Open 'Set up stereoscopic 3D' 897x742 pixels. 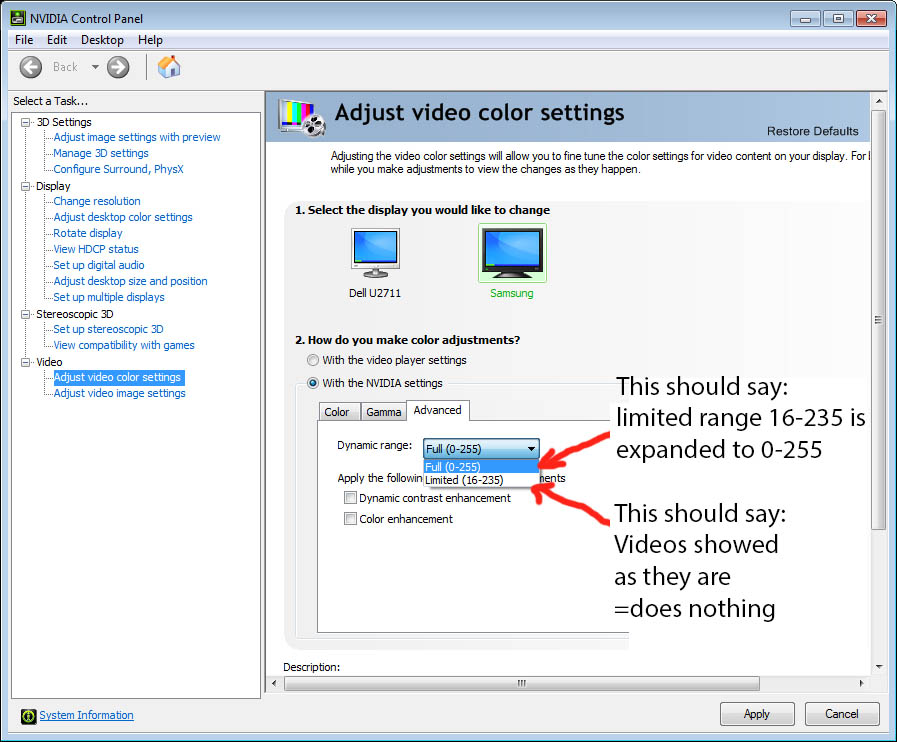[x=108, y=330]
